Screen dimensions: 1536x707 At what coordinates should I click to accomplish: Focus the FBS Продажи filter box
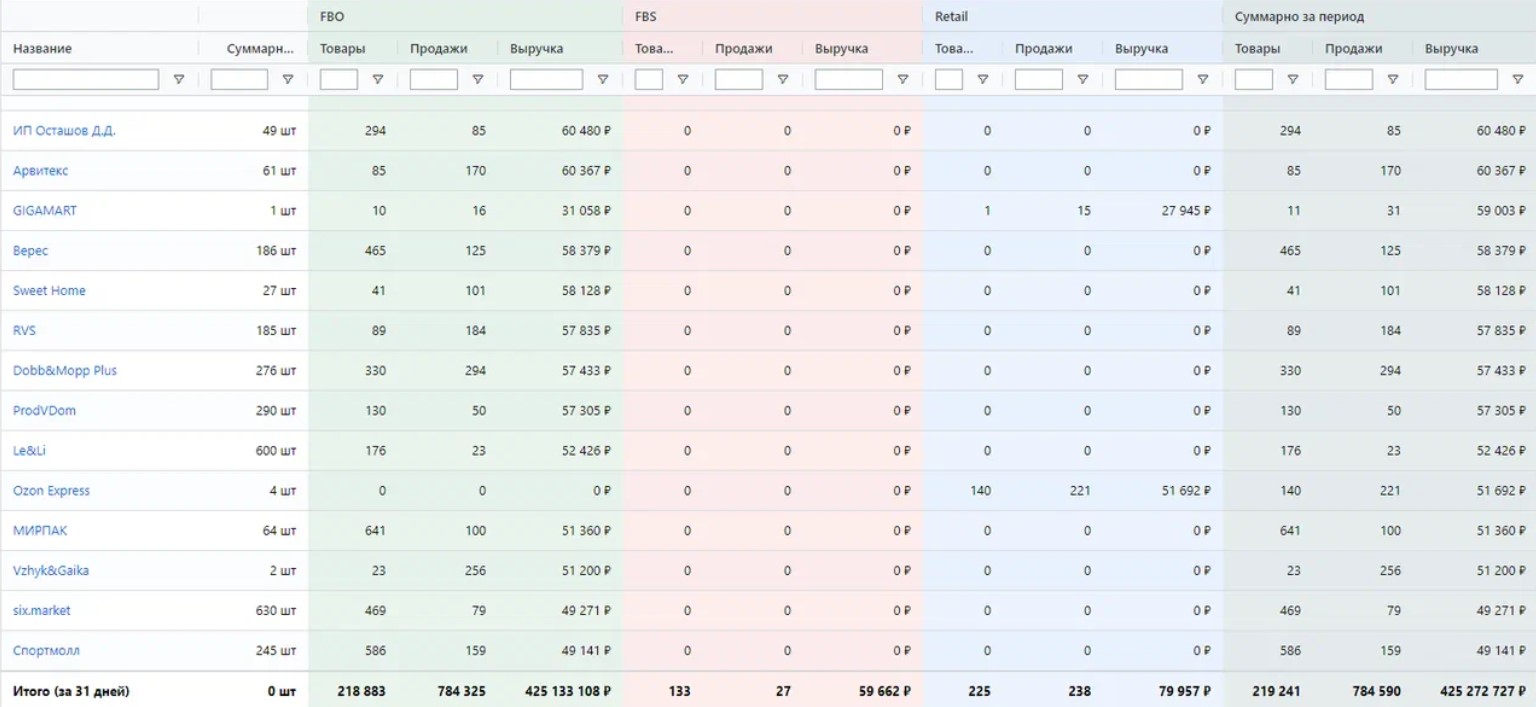point(739,80)
